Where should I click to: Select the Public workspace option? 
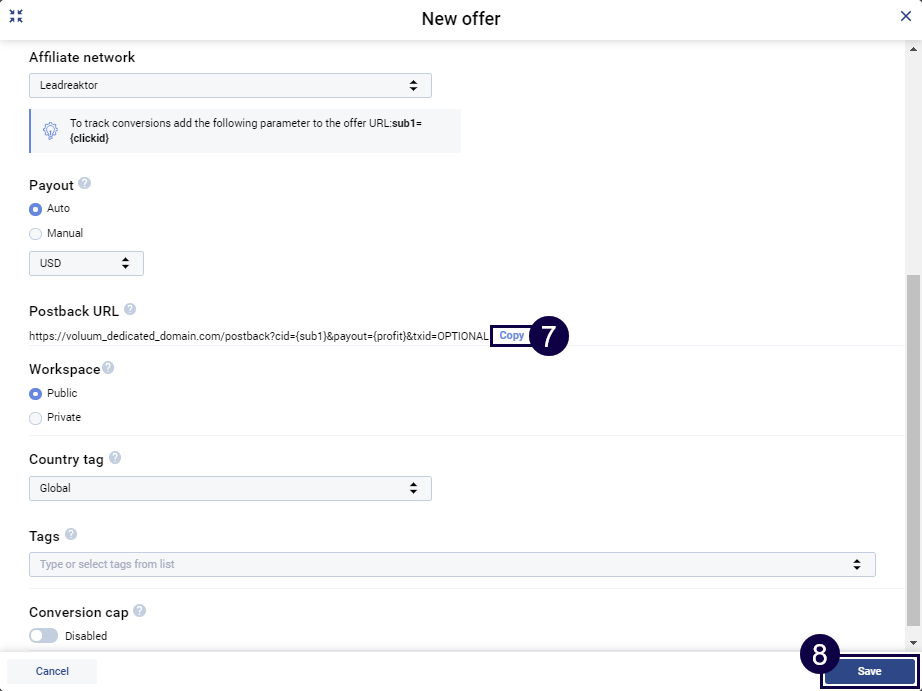tap(36, 393)
